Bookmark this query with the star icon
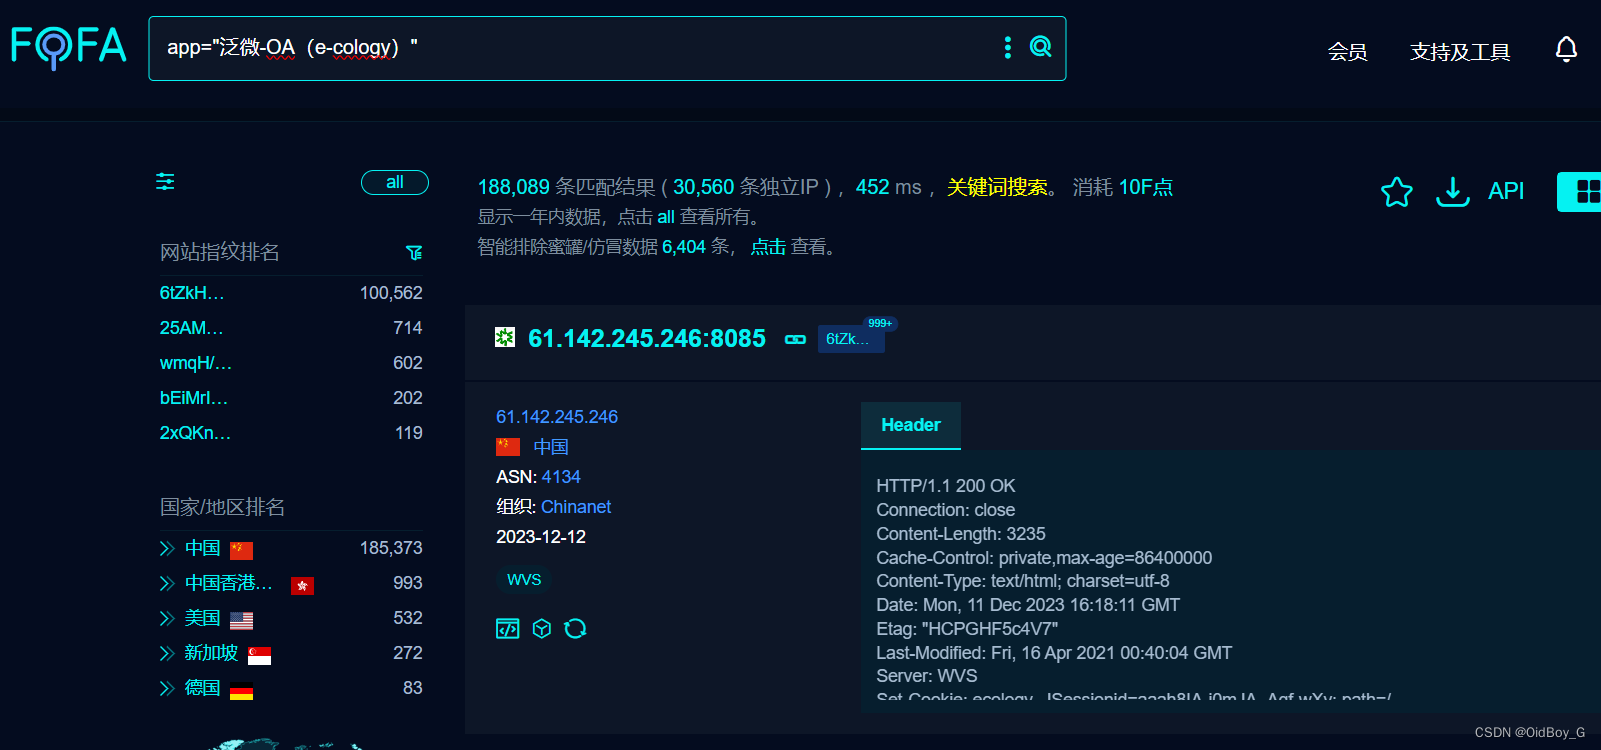 [x=1397, y=191]
